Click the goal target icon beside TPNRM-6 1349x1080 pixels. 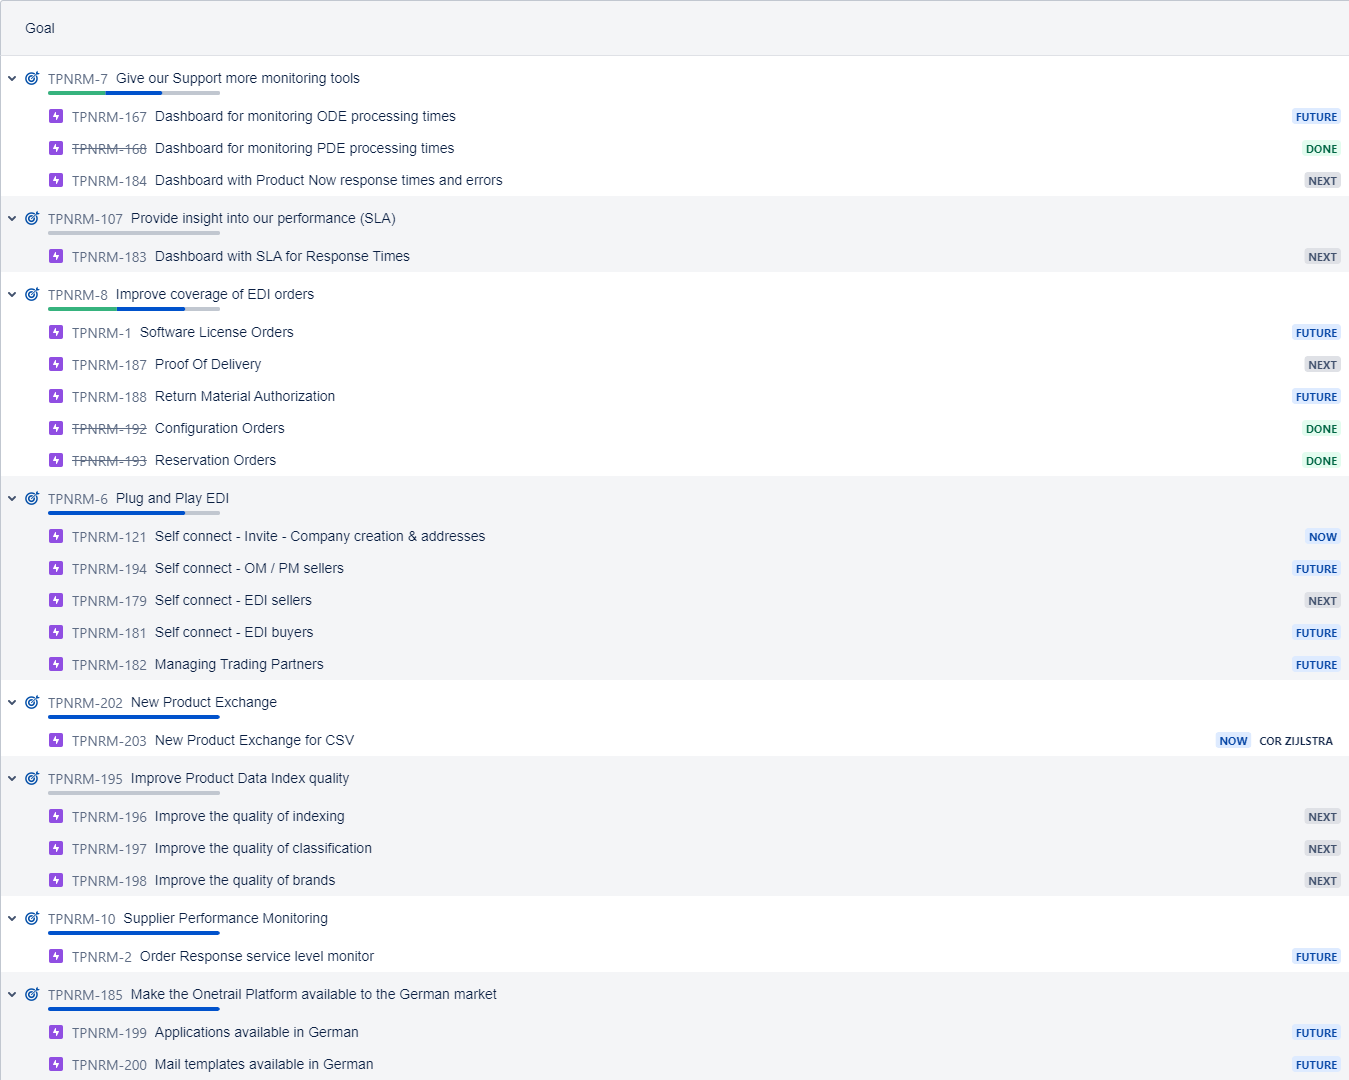[32, 498]
